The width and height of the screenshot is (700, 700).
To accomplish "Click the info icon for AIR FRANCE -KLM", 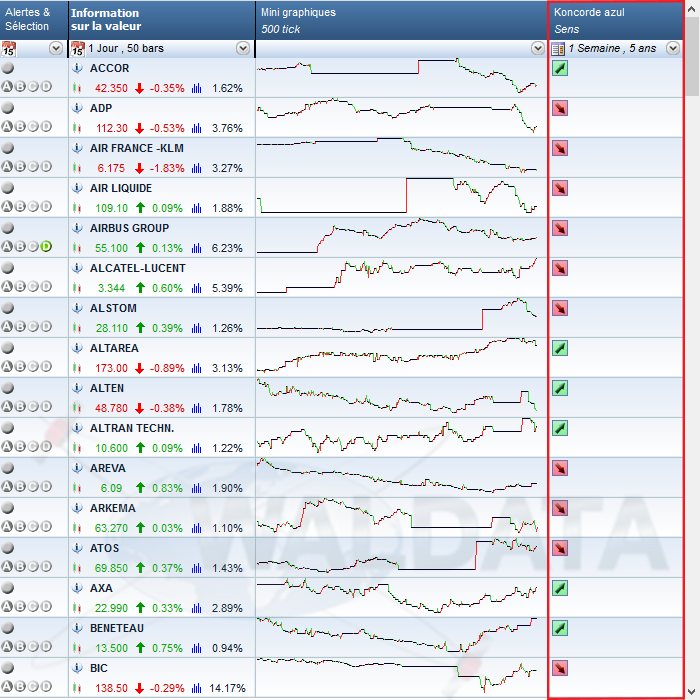I will point(77,148).
